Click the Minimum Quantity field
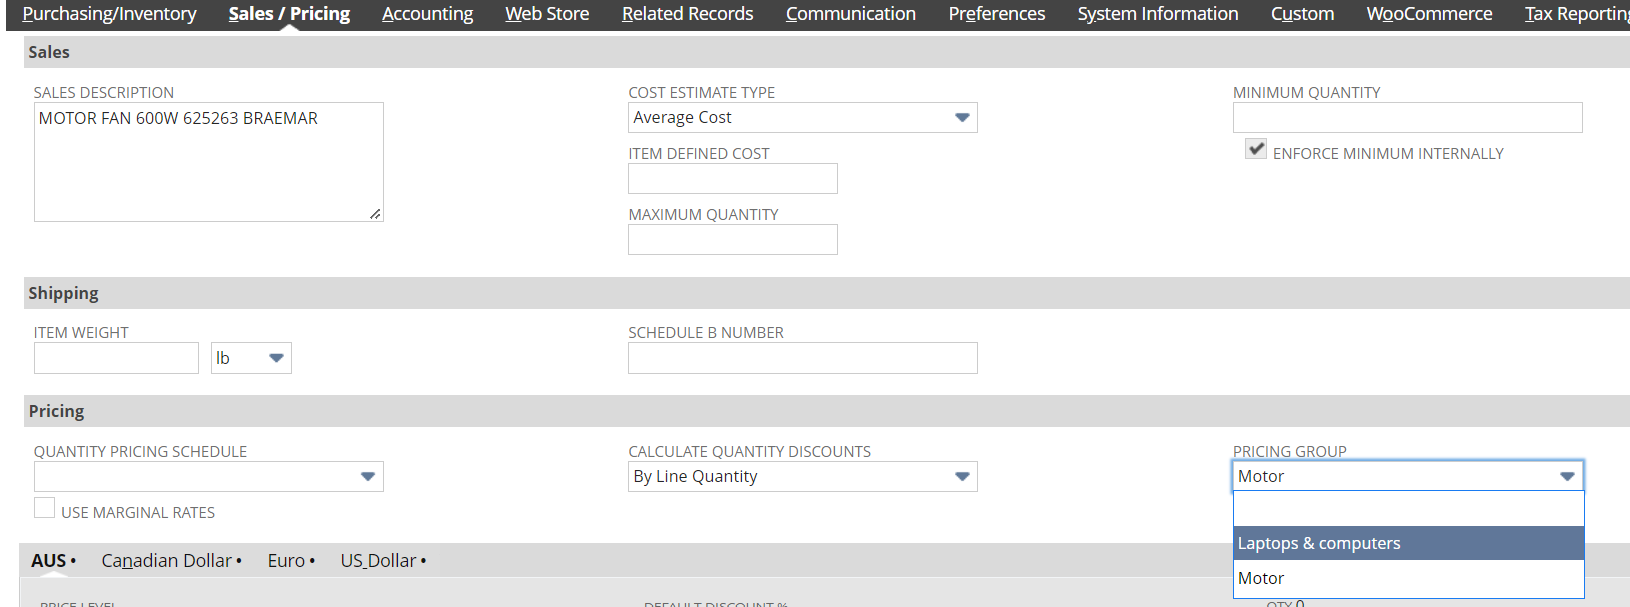Image resolution: width=1630 pixels, height=607 pixels. point(1408,118)
